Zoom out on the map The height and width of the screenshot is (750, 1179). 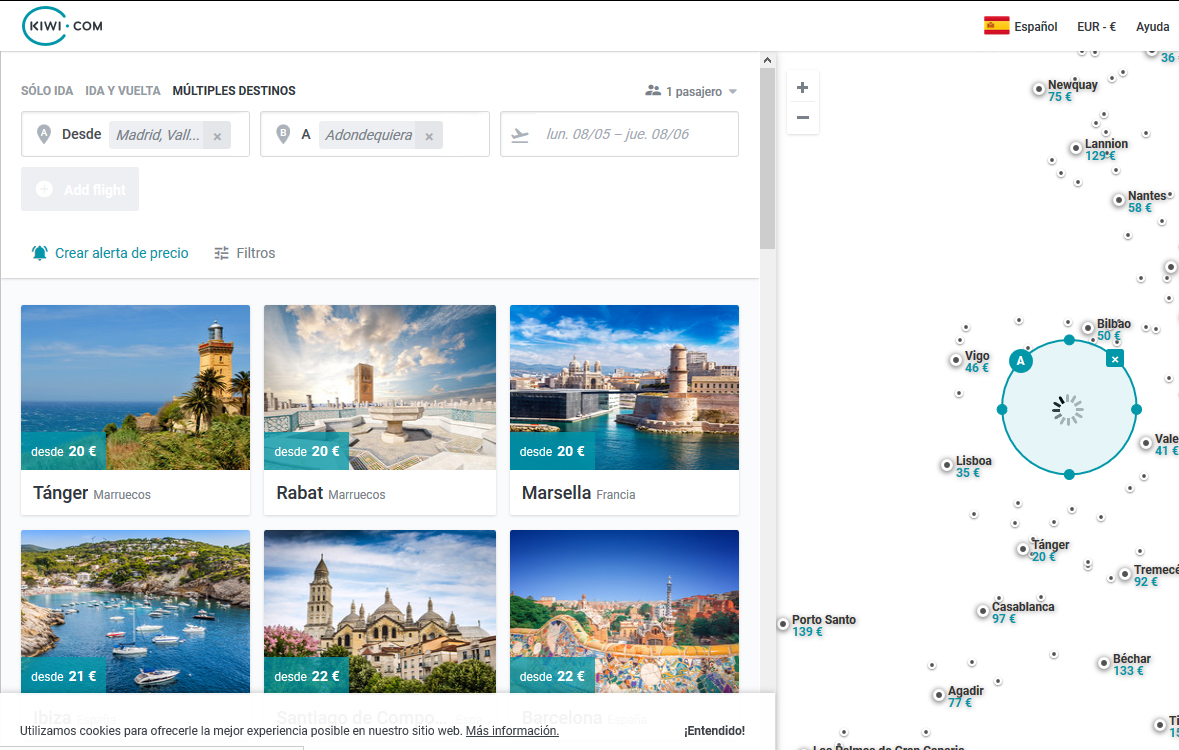tap(802, 118)
